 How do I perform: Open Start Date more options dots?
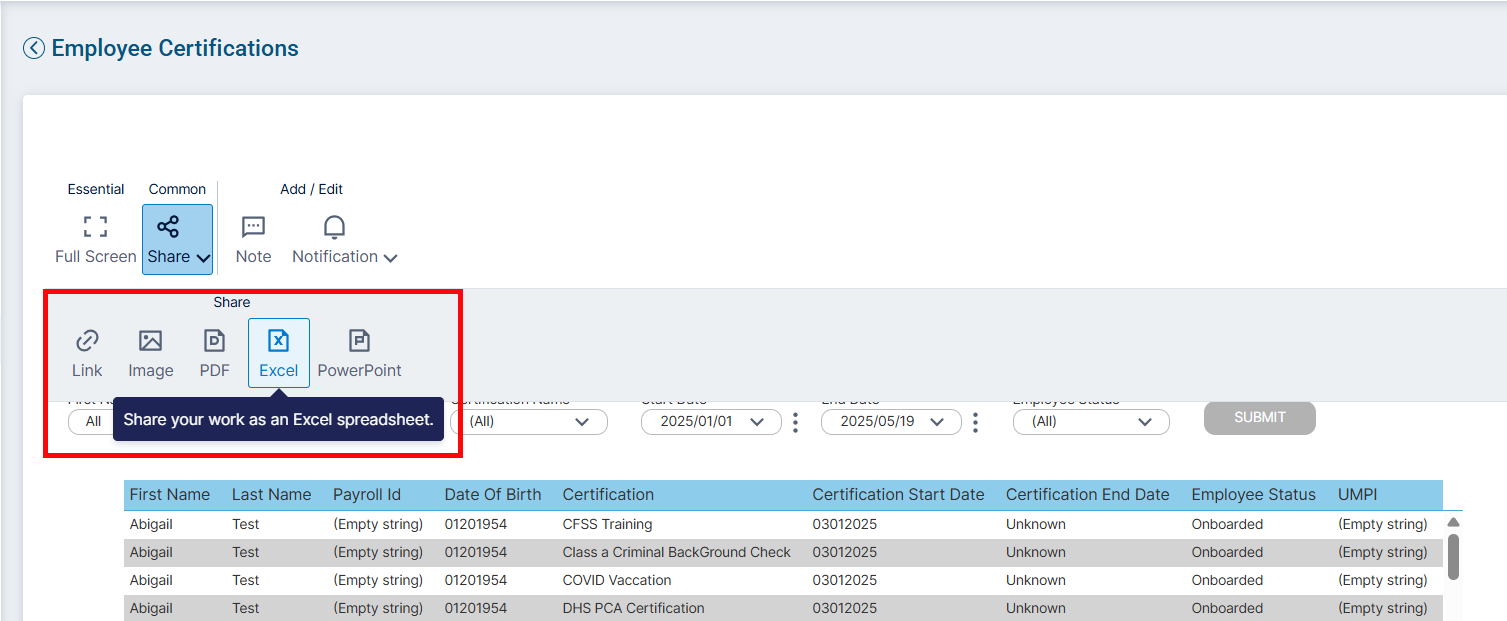[795, 422]
